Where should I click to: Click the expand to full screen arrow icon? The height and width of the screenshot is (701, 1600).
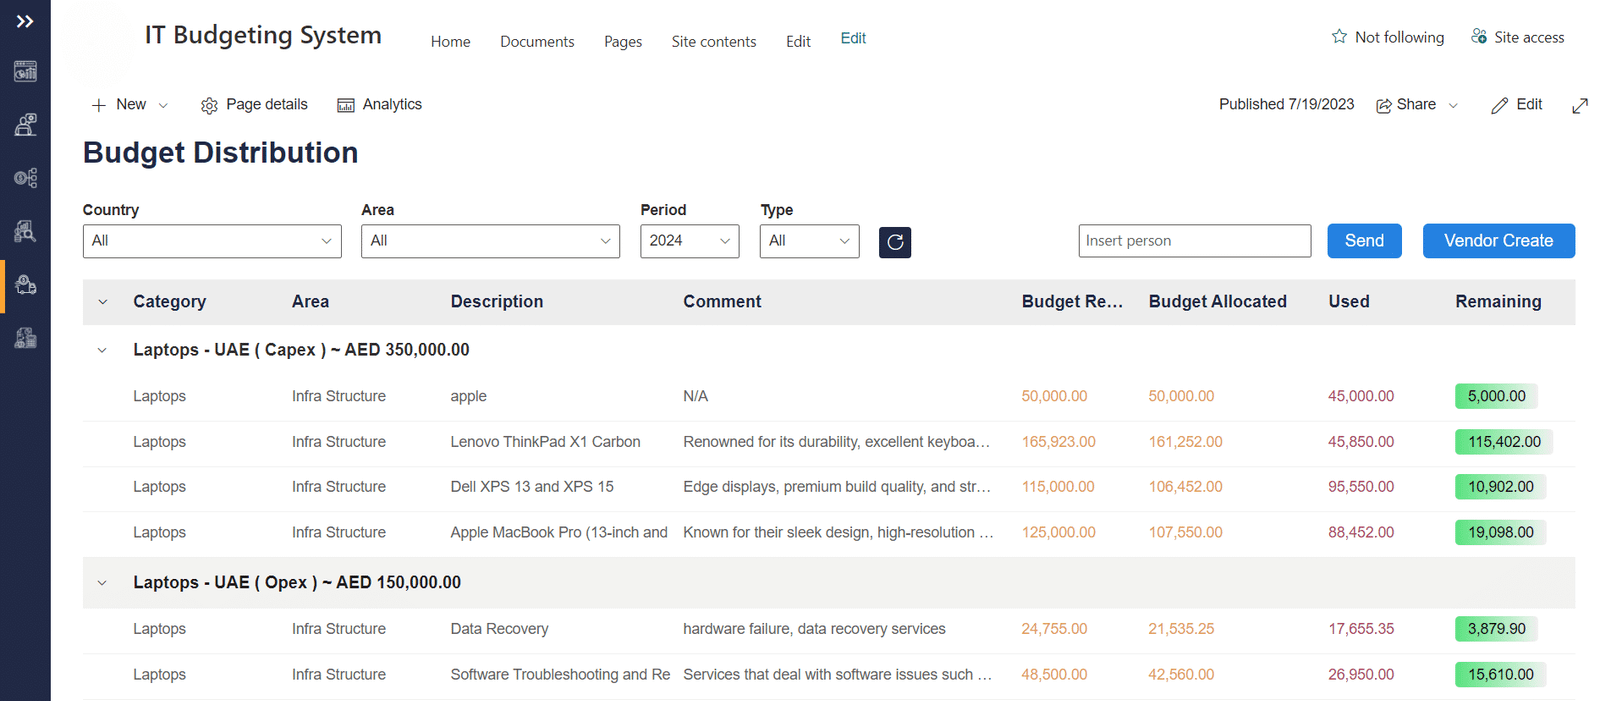(1580, 105)
